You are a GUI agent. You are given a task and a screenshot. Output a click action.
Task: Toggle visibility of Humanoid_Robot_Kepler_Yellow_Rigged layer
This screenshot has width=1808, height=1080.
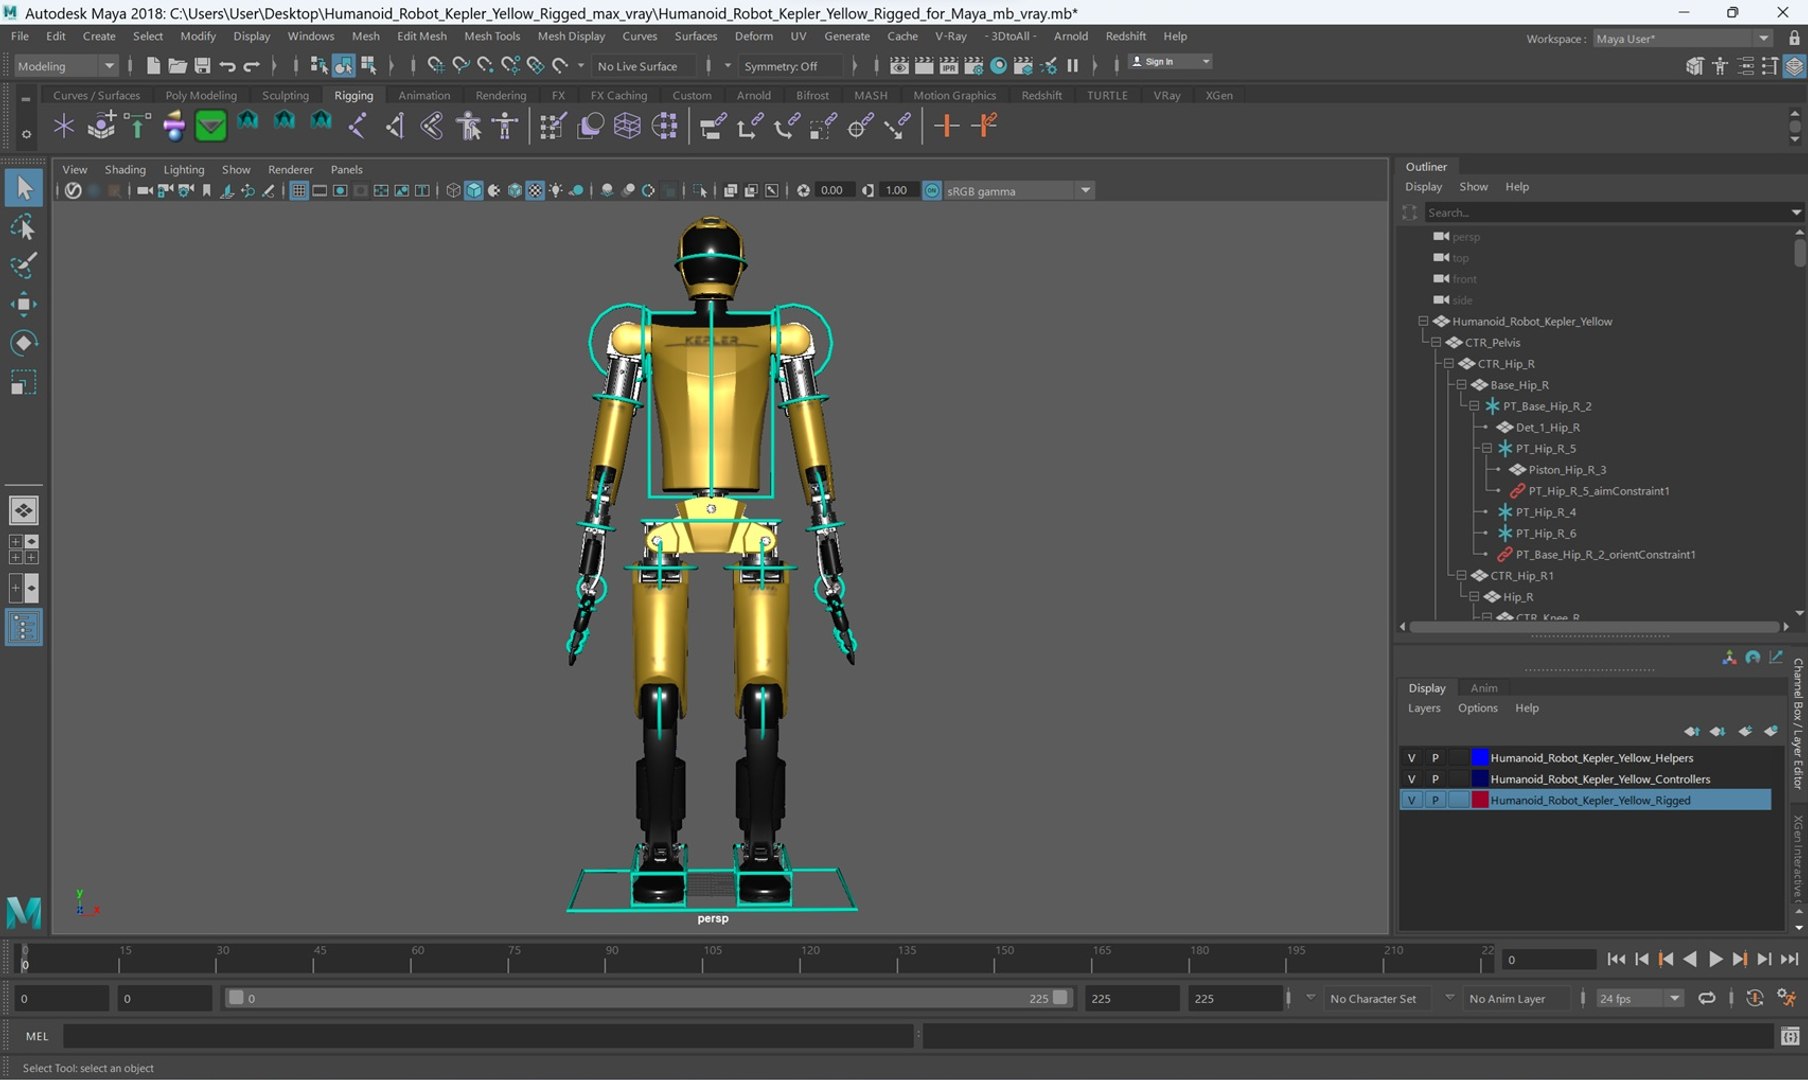click(1411, 800)
